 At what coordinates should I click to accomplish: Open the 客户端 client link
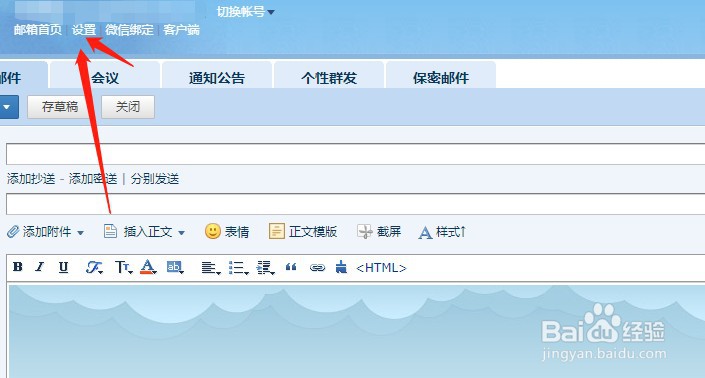pyautogui.click(x=182, y=30)
